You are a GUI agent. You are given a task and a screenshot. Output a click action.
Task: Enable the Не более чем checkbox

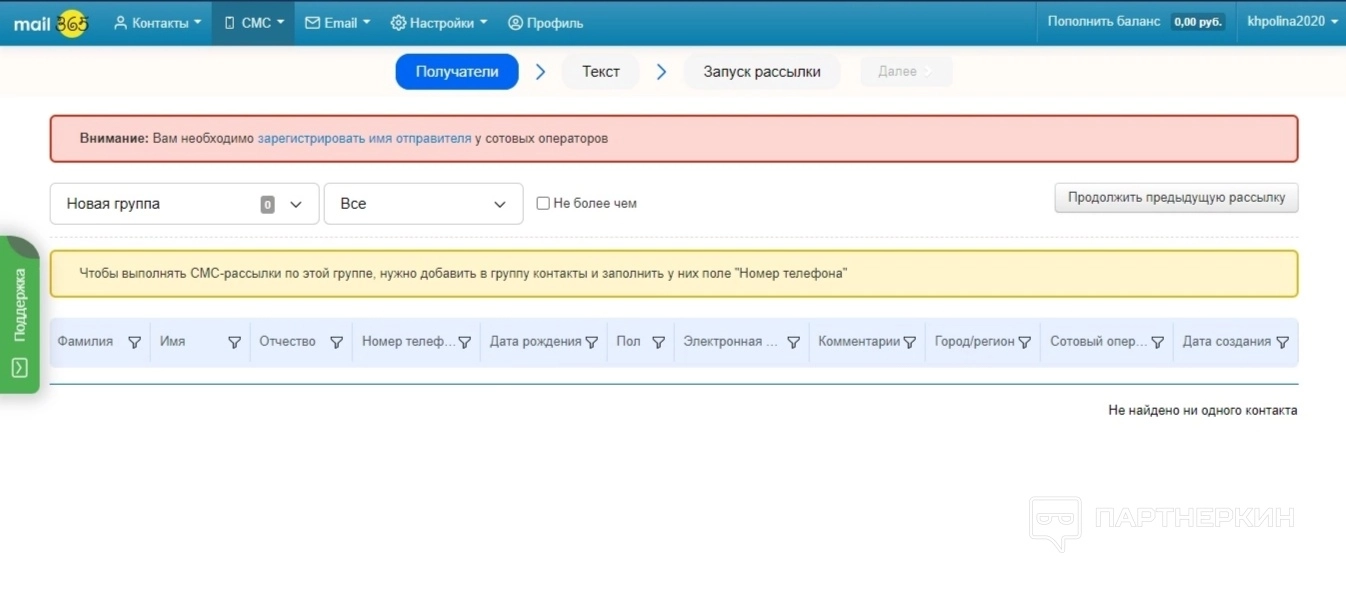tap(543, 203)
